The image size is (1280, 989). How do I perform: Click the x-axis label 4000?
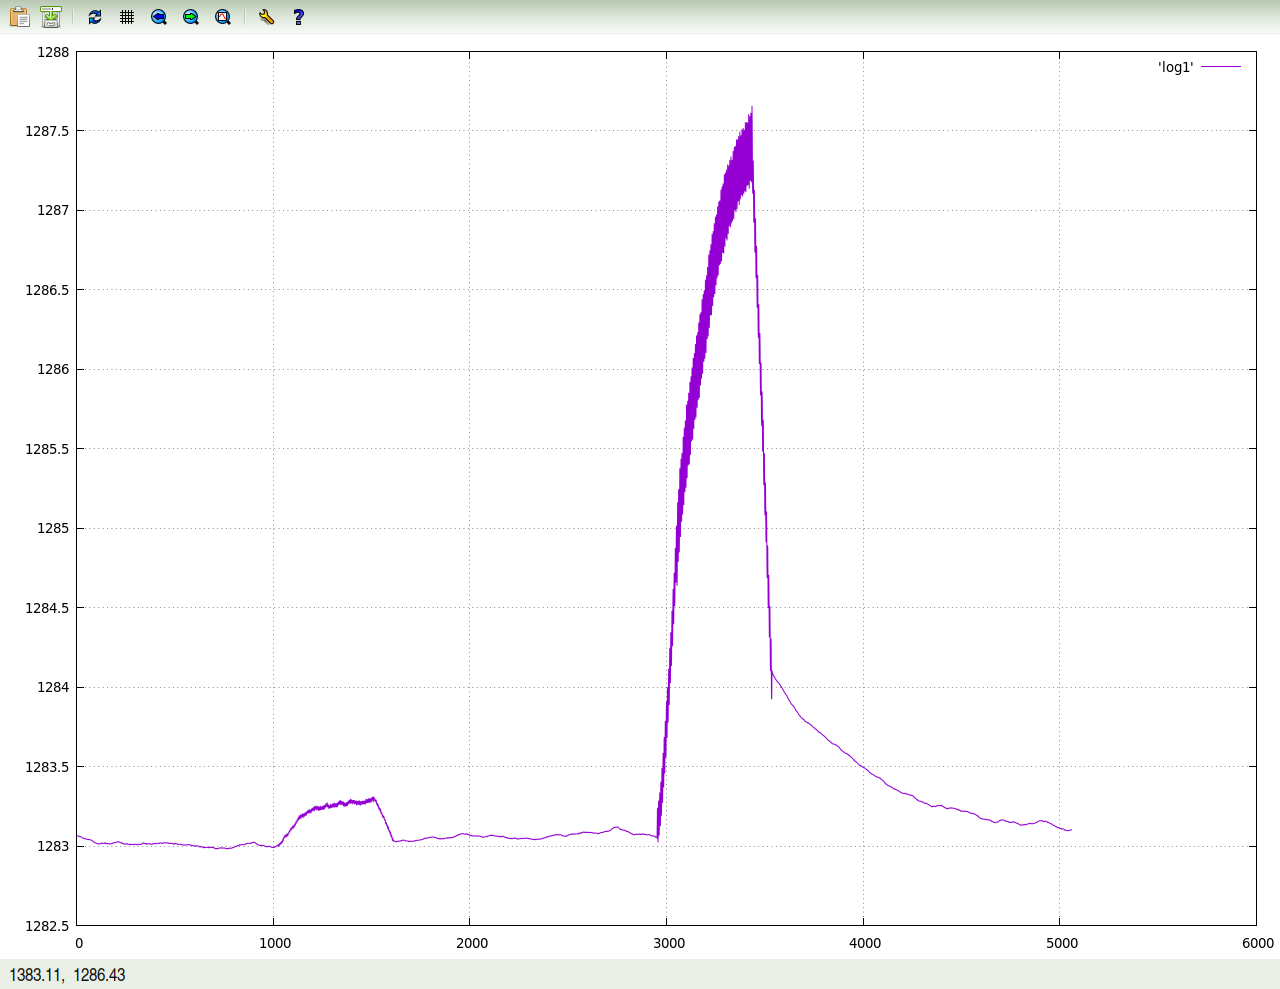click(865, 943)
